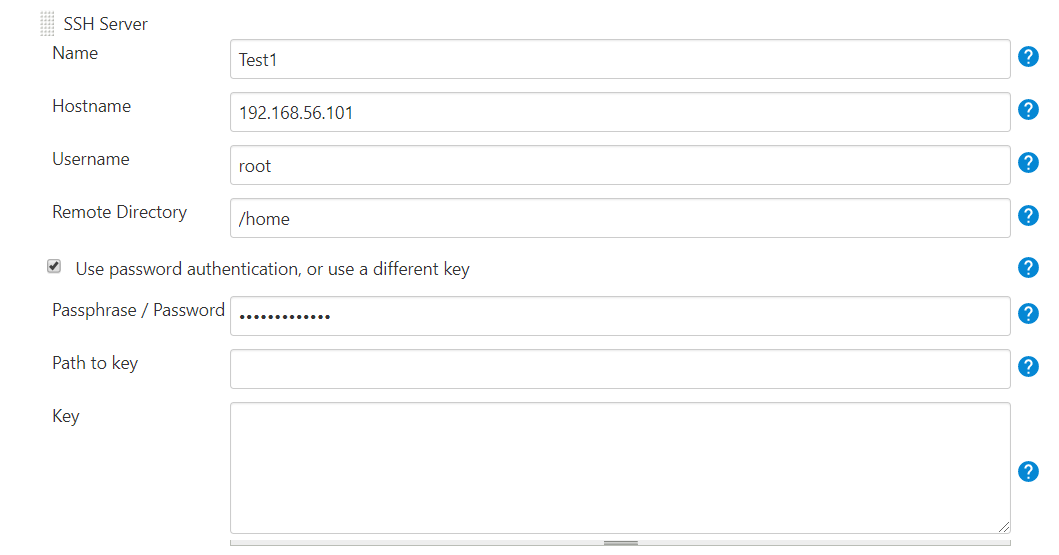The width and height of the screenshot is (1059, 555).
Task: Click the 'Use password authentication' label text
Action: coord(272,269)
